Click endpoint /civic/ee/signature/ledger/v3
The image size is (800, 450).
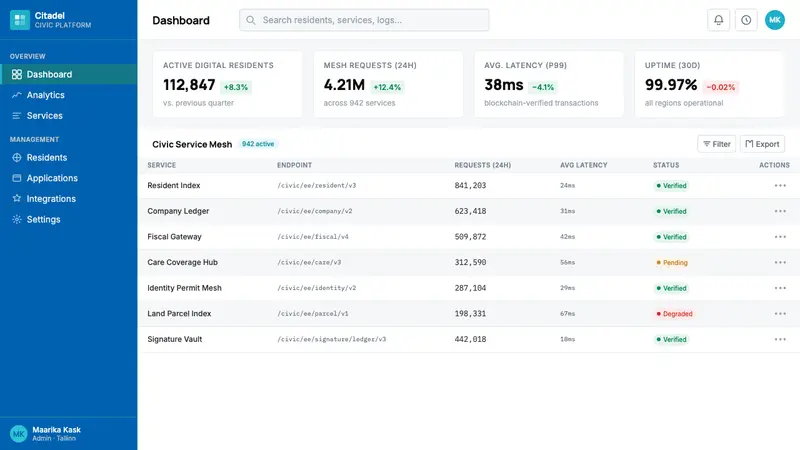click(332, 339)
